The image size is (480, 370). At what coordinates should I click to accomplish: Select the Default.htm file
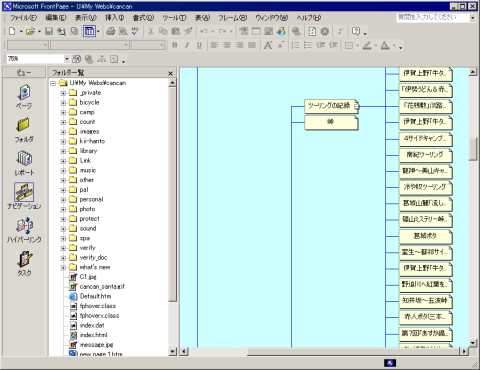coord(95,296)
